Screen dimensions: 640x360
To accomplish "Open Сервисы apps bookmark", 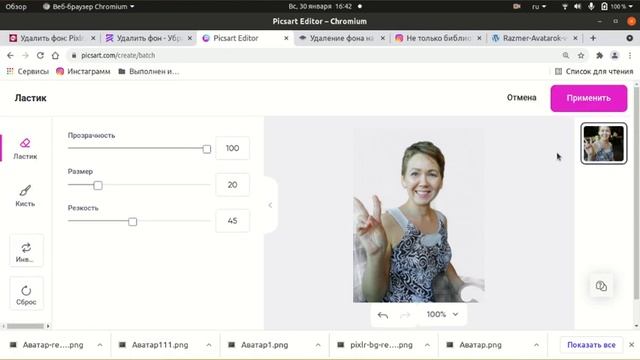I will click(28, 71).
